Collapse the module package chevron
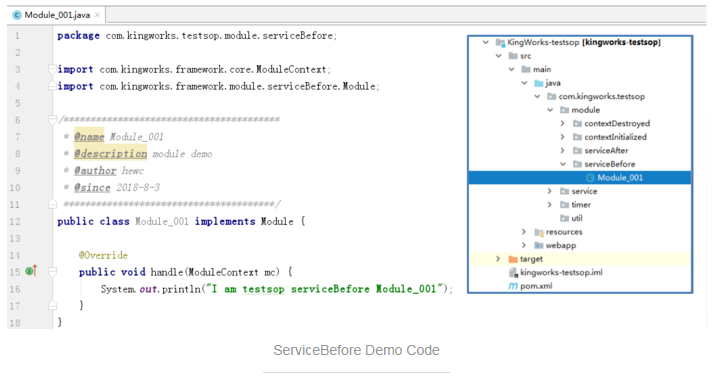Image resolution: width=719 pixels, height=378 pixels. coord(550,110)
